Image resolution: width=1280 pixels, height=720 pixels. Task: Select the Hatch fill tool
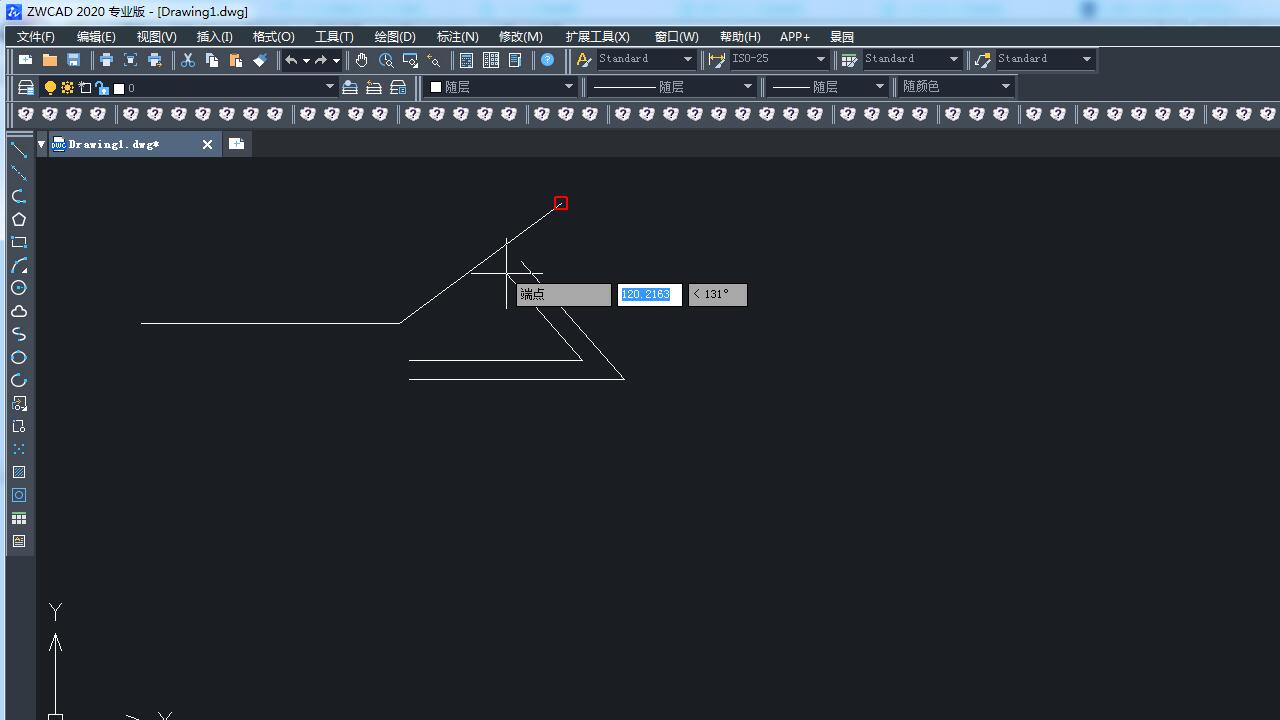pos(19,472)
